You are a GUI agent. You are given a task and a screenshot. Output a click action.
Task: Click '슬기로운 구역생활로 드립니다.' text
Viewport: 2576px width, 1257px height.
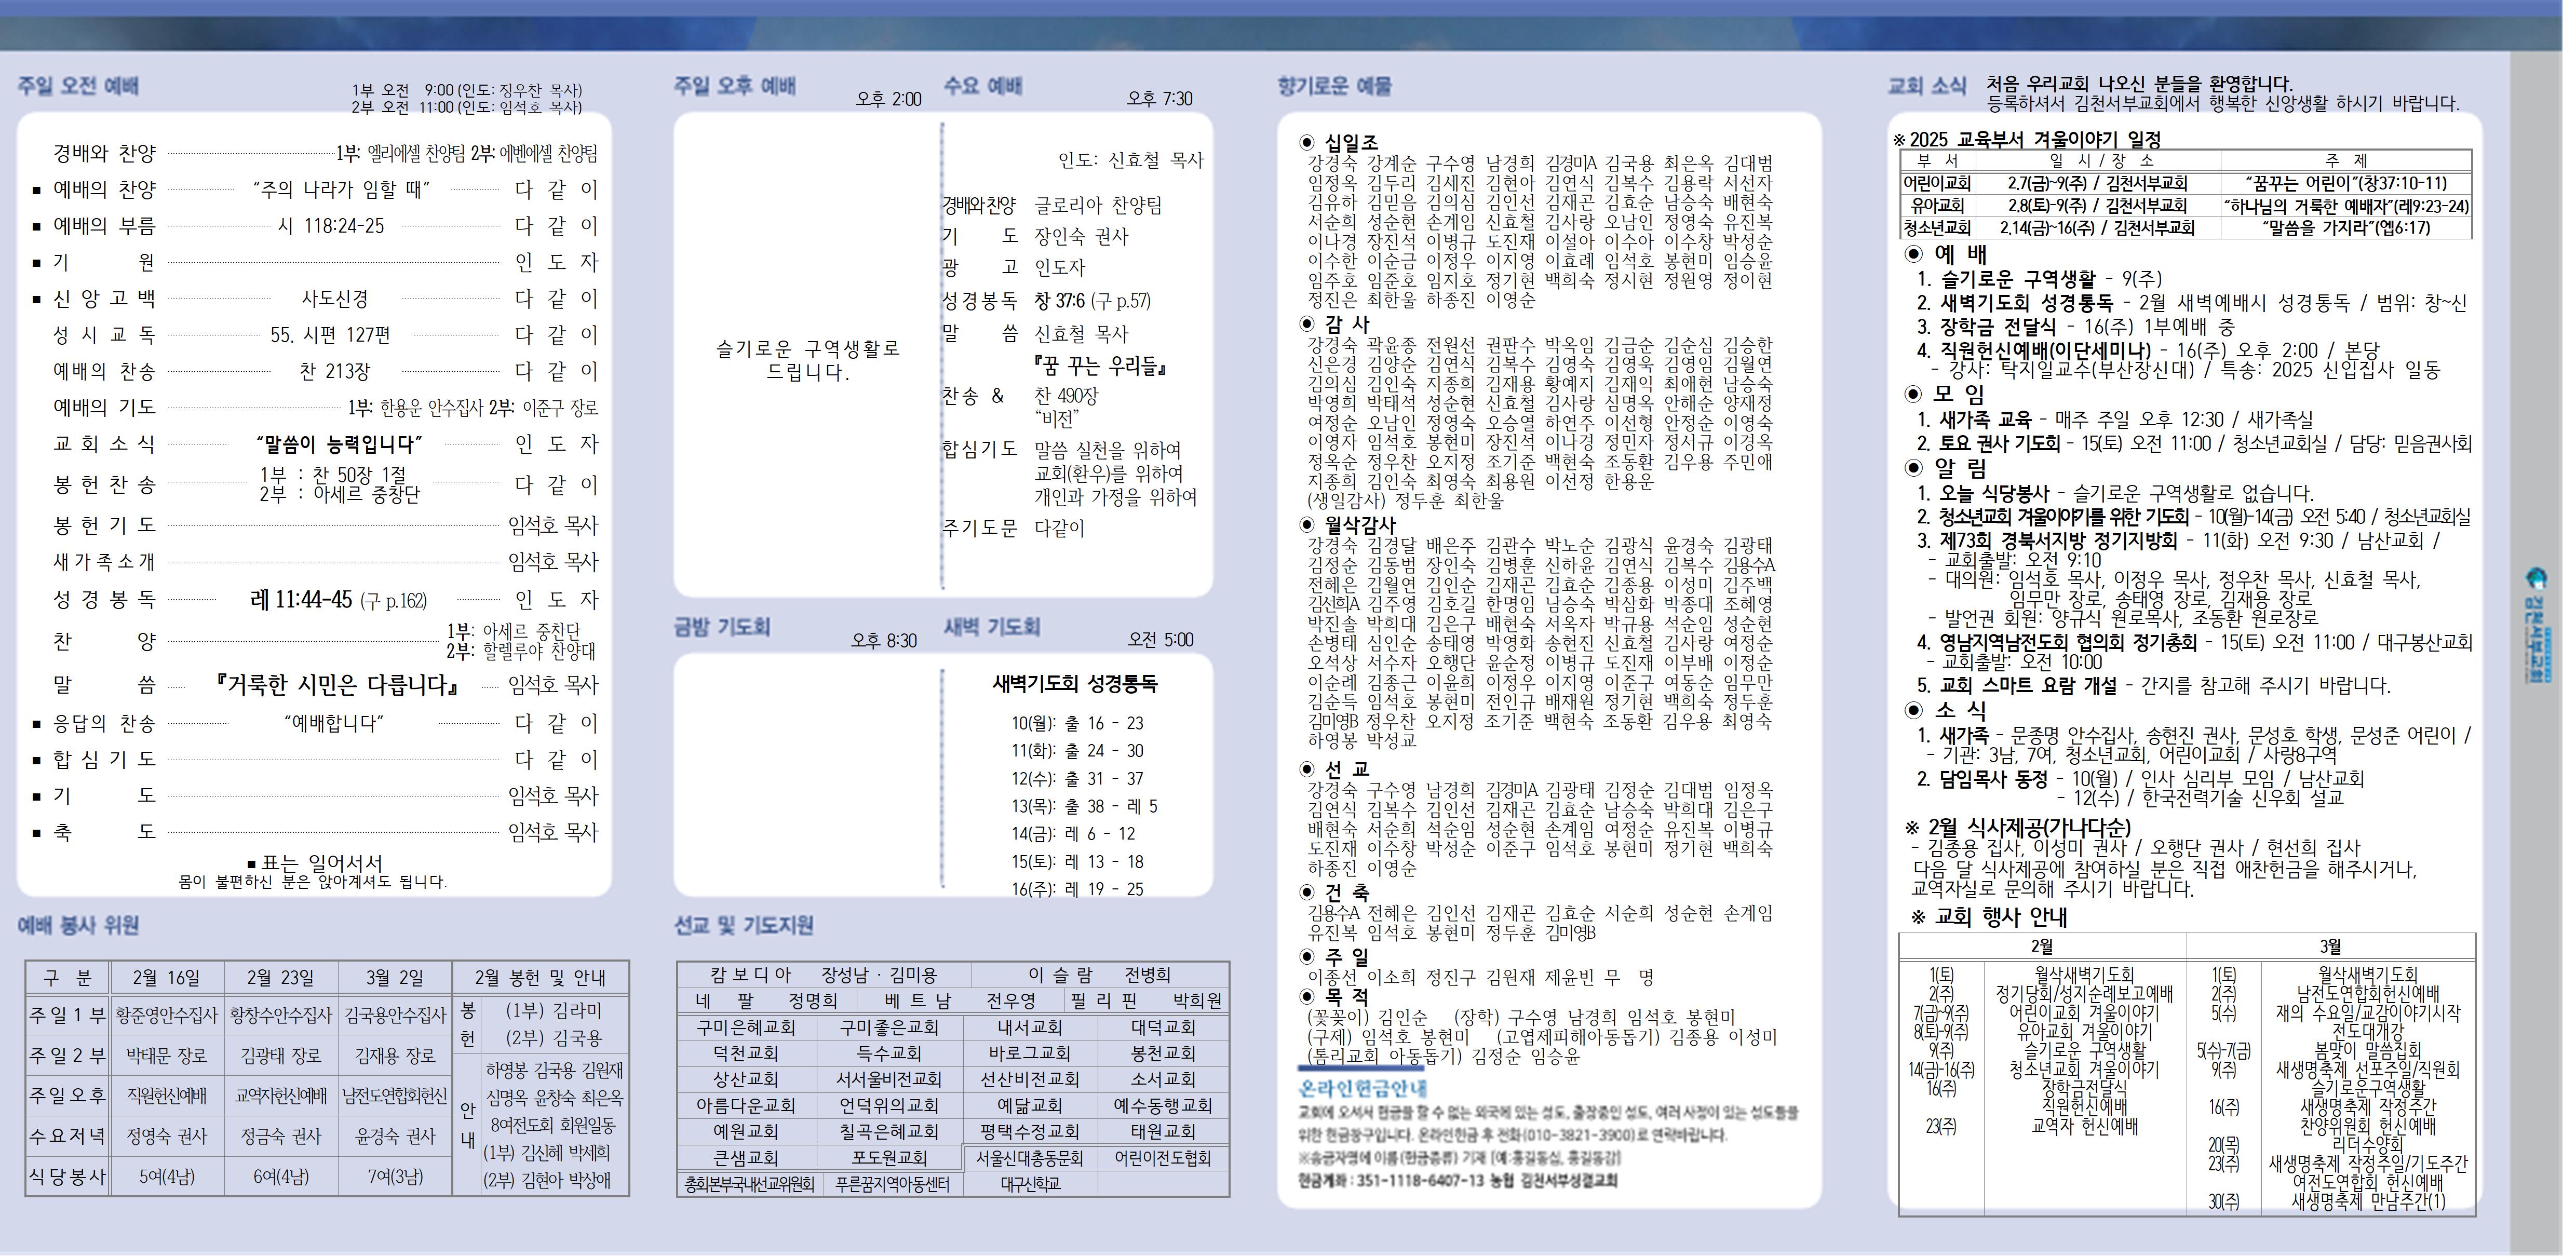(808, 360)
